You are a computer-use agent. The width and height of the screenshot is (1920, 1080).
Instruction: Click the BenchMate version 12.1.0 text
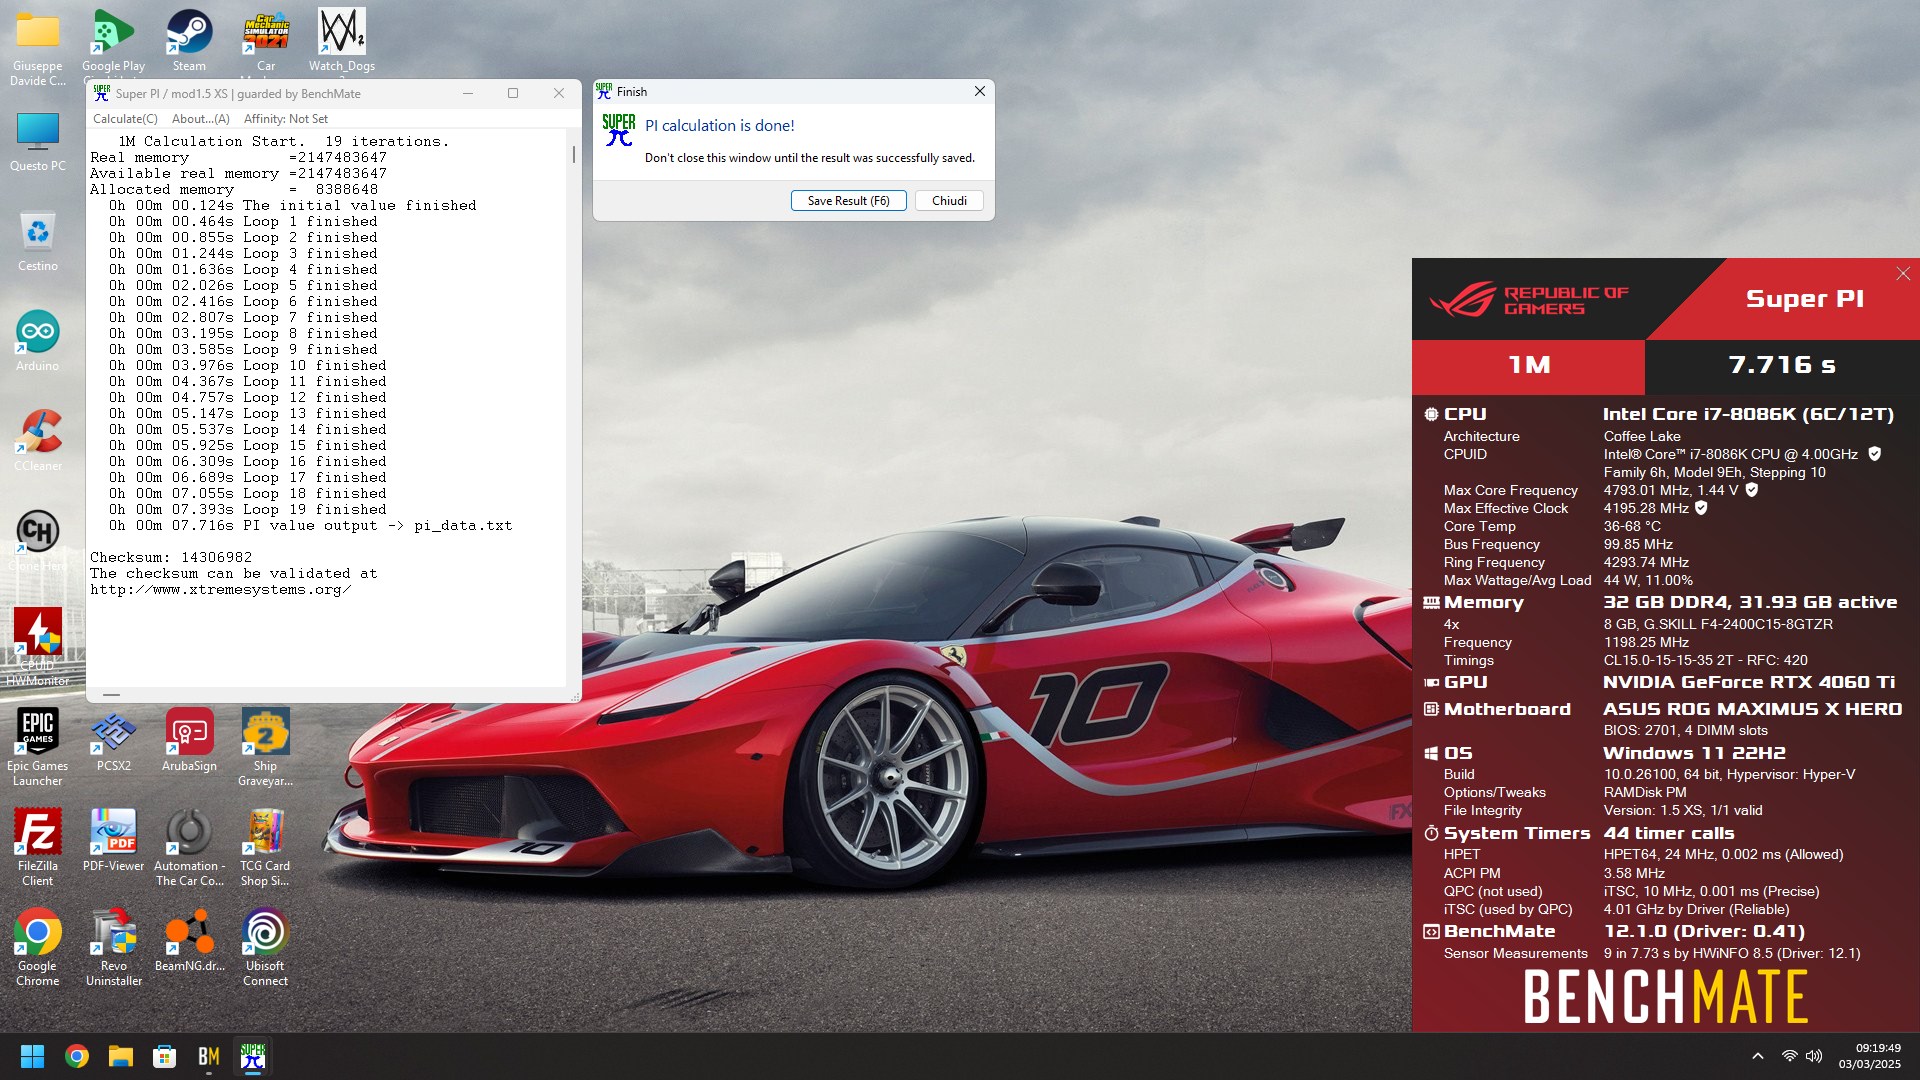[x=1704, y=931]
